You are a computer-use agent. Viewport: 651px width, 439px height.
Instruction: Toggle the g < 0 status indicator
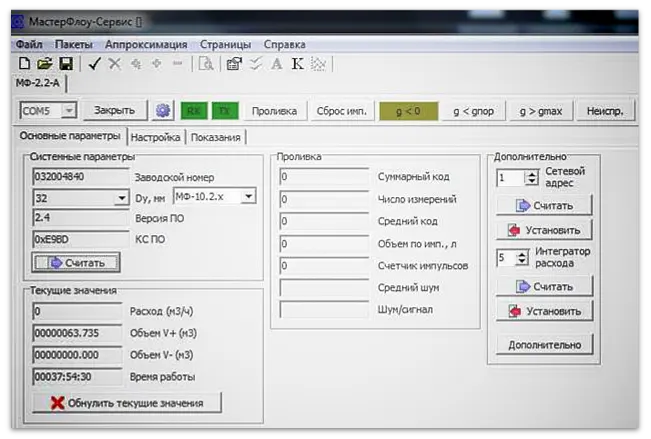[x=407, y=110]
